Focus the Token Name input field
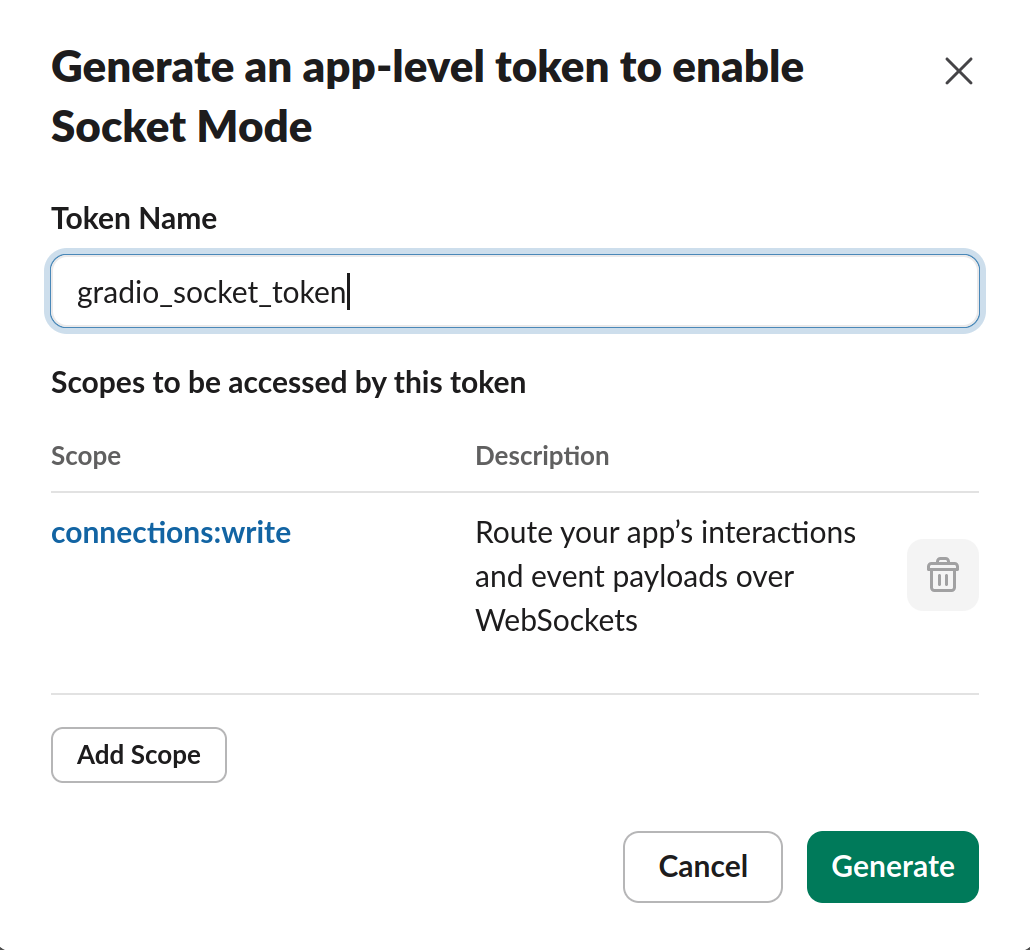1030x950 pixels. point(515,292)
